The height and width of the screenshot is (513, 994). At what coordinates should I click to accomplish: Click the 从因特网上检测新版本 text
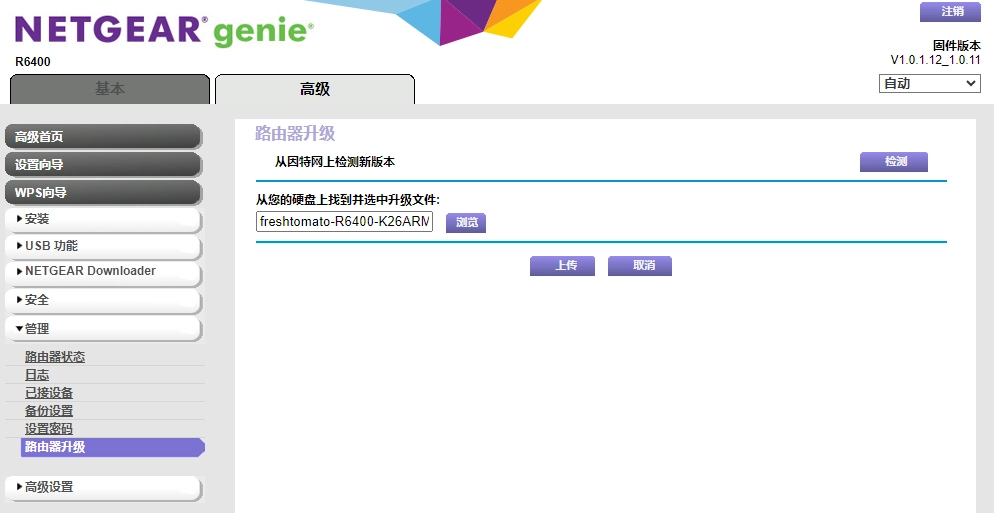point(335,162)
